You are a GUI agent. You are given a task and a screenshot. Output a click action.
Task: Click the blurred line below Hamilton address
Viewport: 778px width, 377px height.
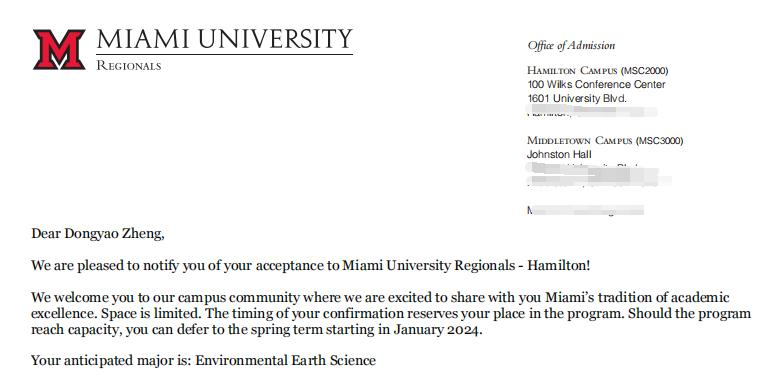[x=592, y=111]
